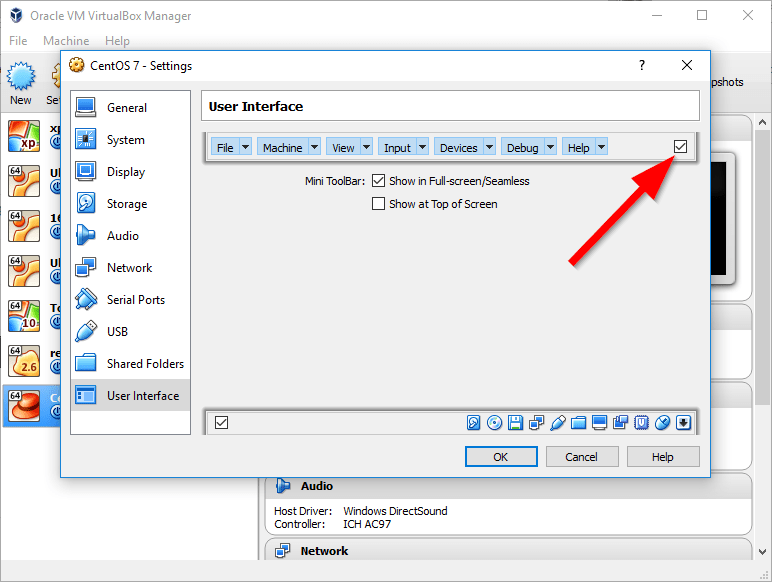Open Machine menu in VirtualBox Manager
772x582 pixels.
(66, 40)
